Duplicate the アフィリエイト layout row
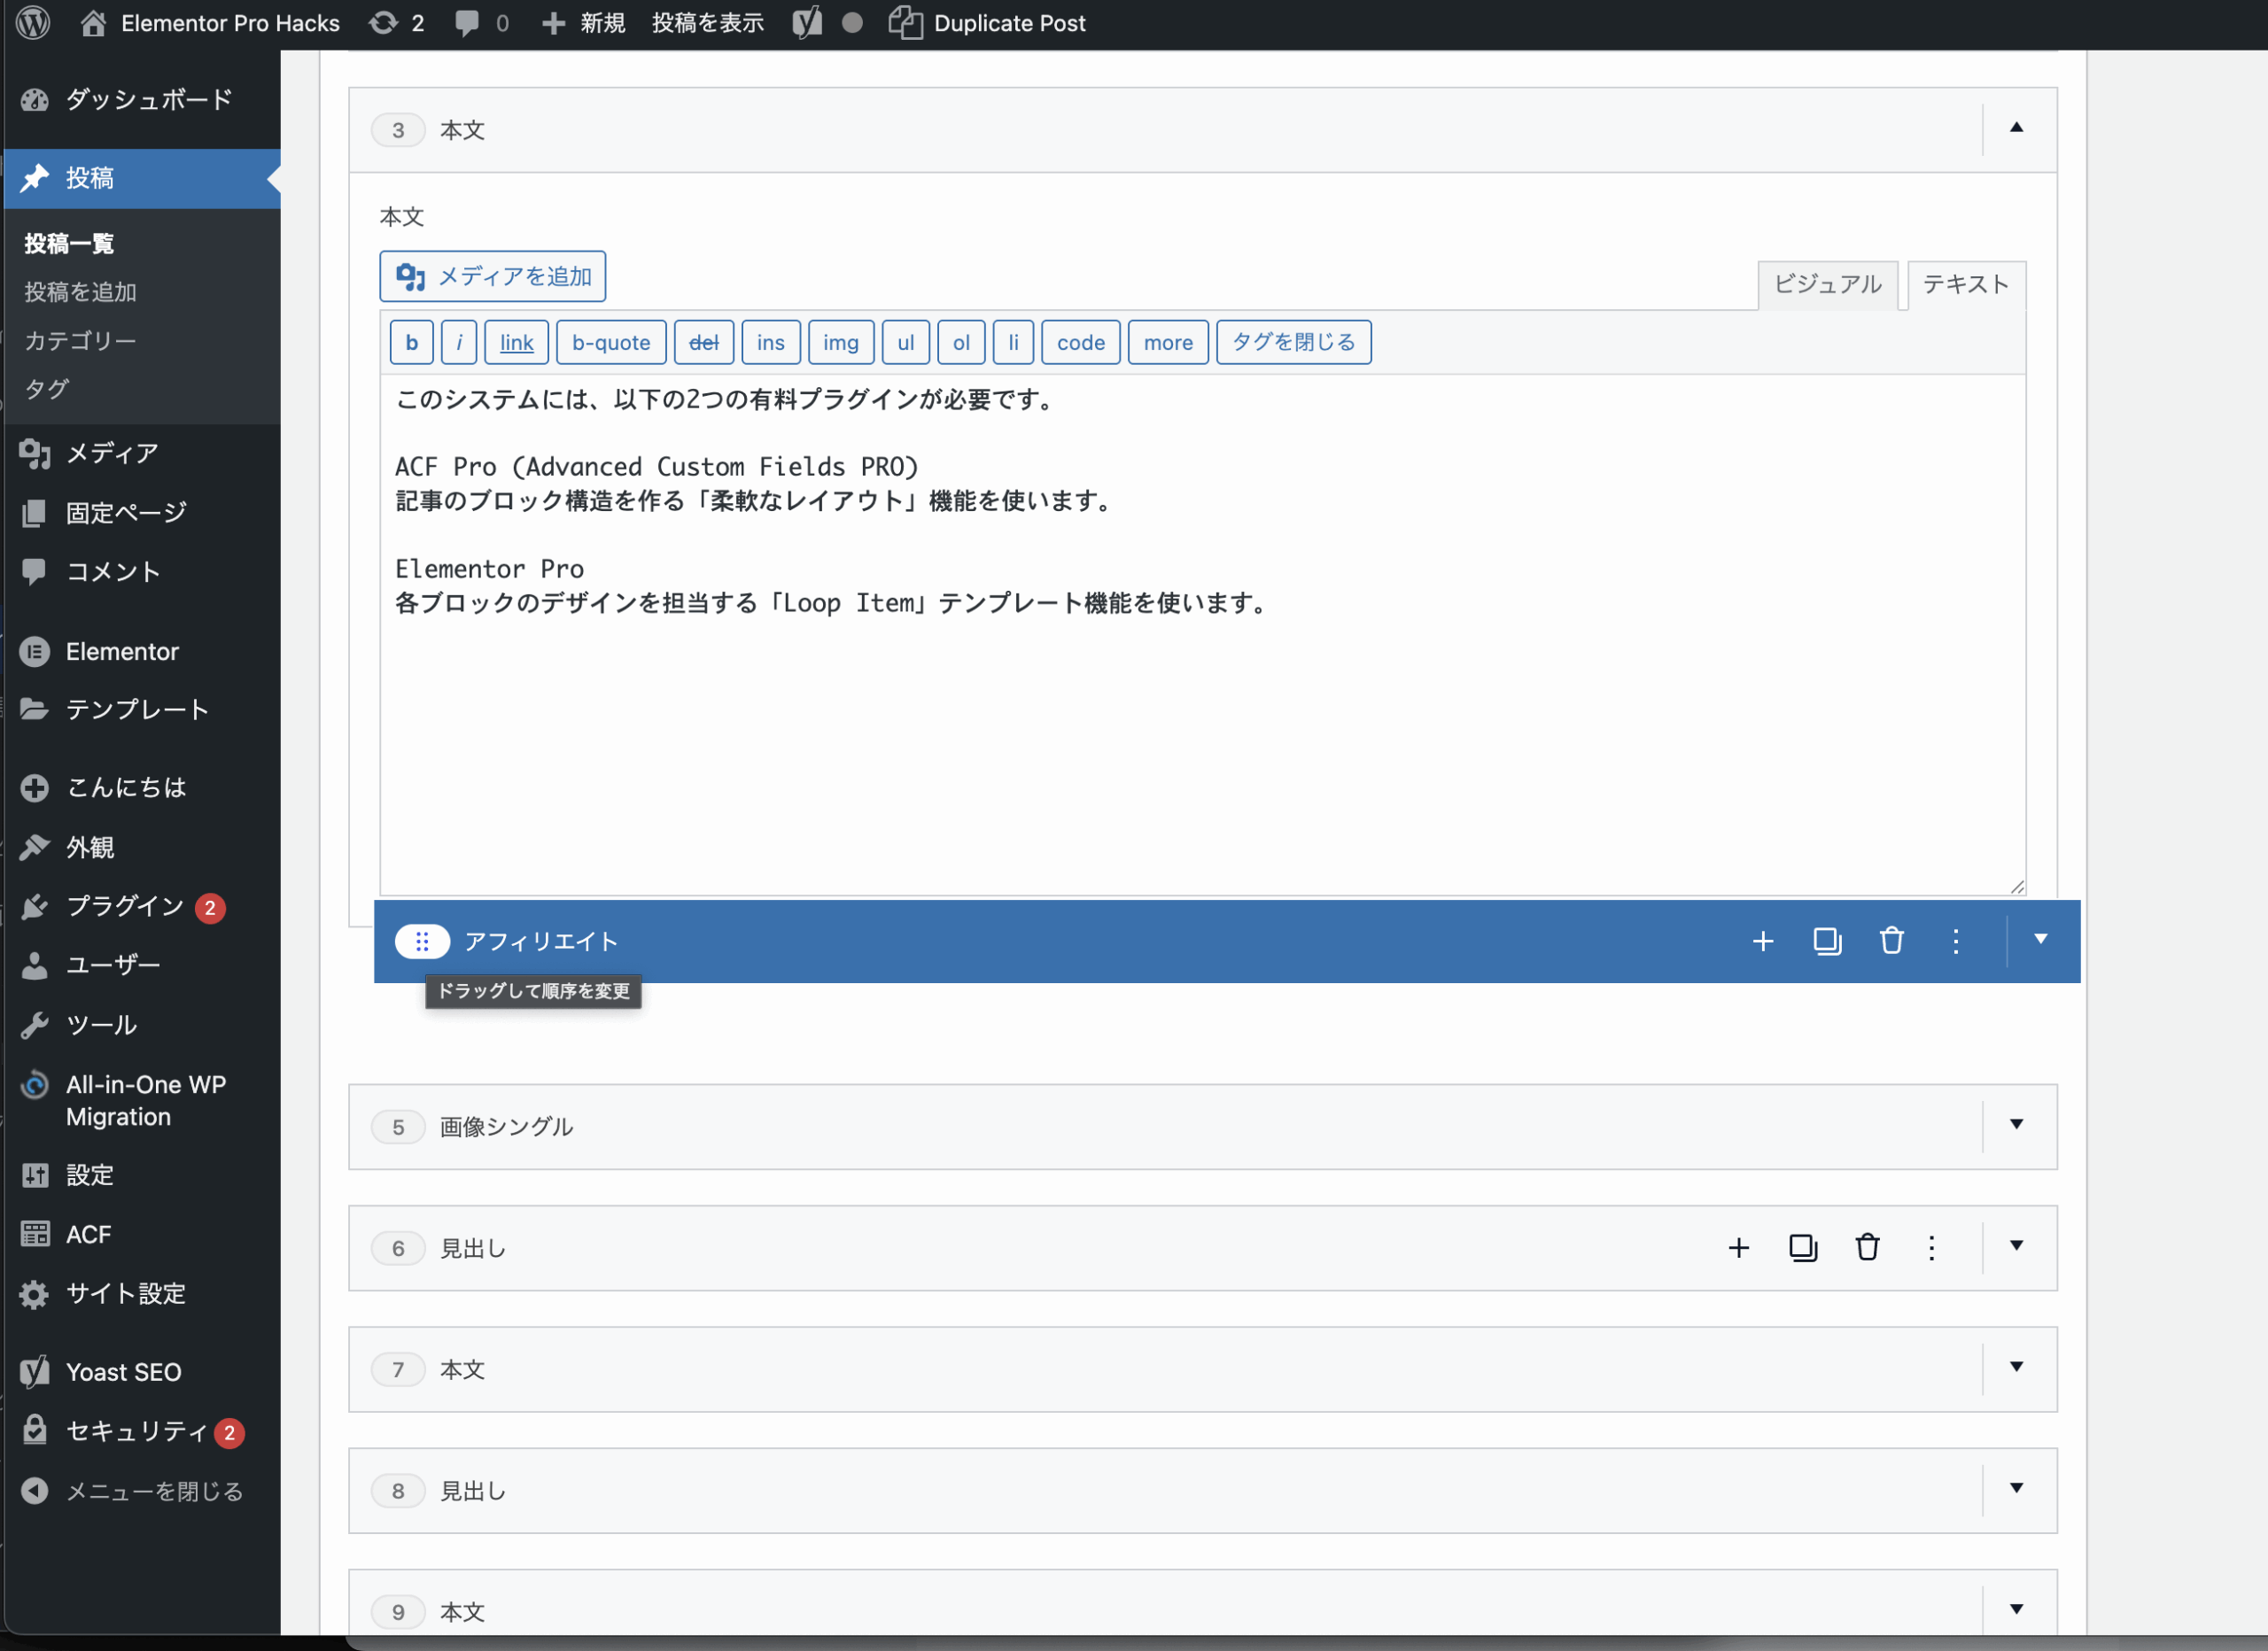Viewport: 2268px width, 1651px height. [x=1826, y=941]
